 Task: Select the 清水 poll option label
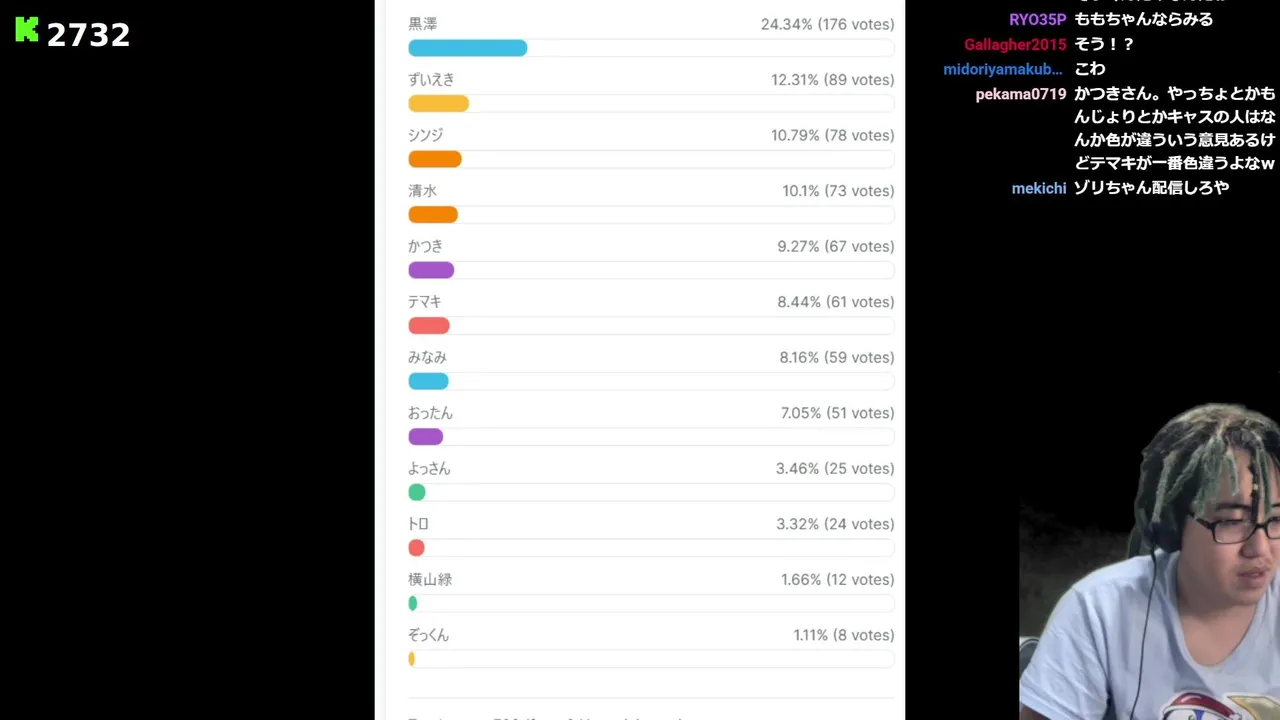(423, 191)
